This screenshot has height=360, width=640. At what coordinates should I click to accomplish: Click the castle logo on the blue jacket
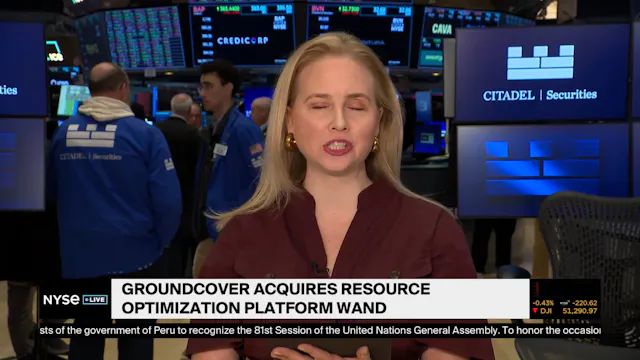pyautogui.click(x=91, y=136)
